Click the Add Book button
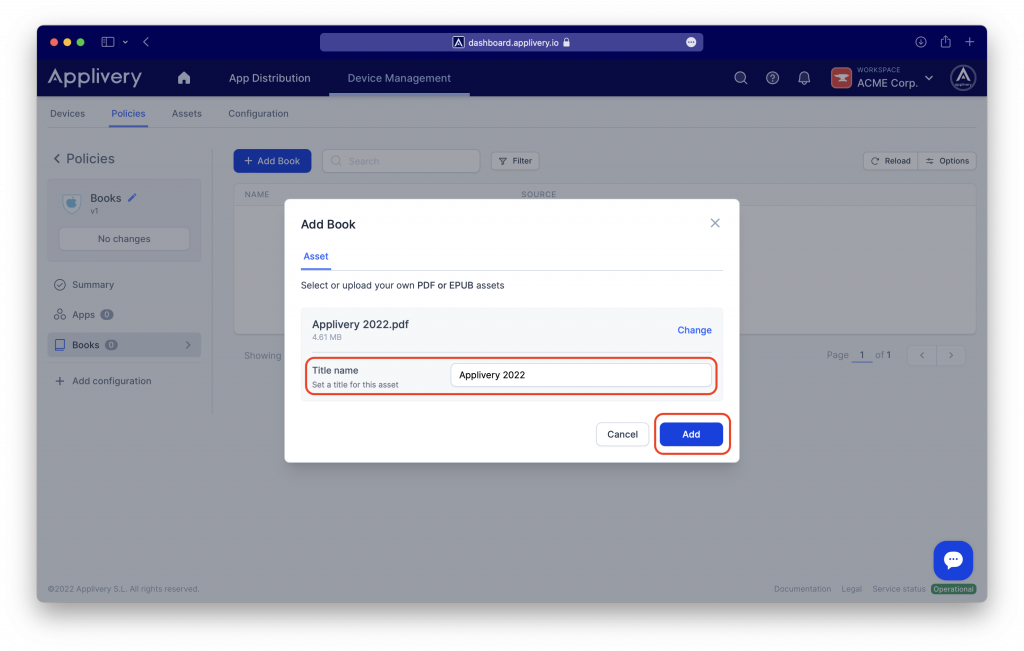1024x651 pixels. coord(272,161)
